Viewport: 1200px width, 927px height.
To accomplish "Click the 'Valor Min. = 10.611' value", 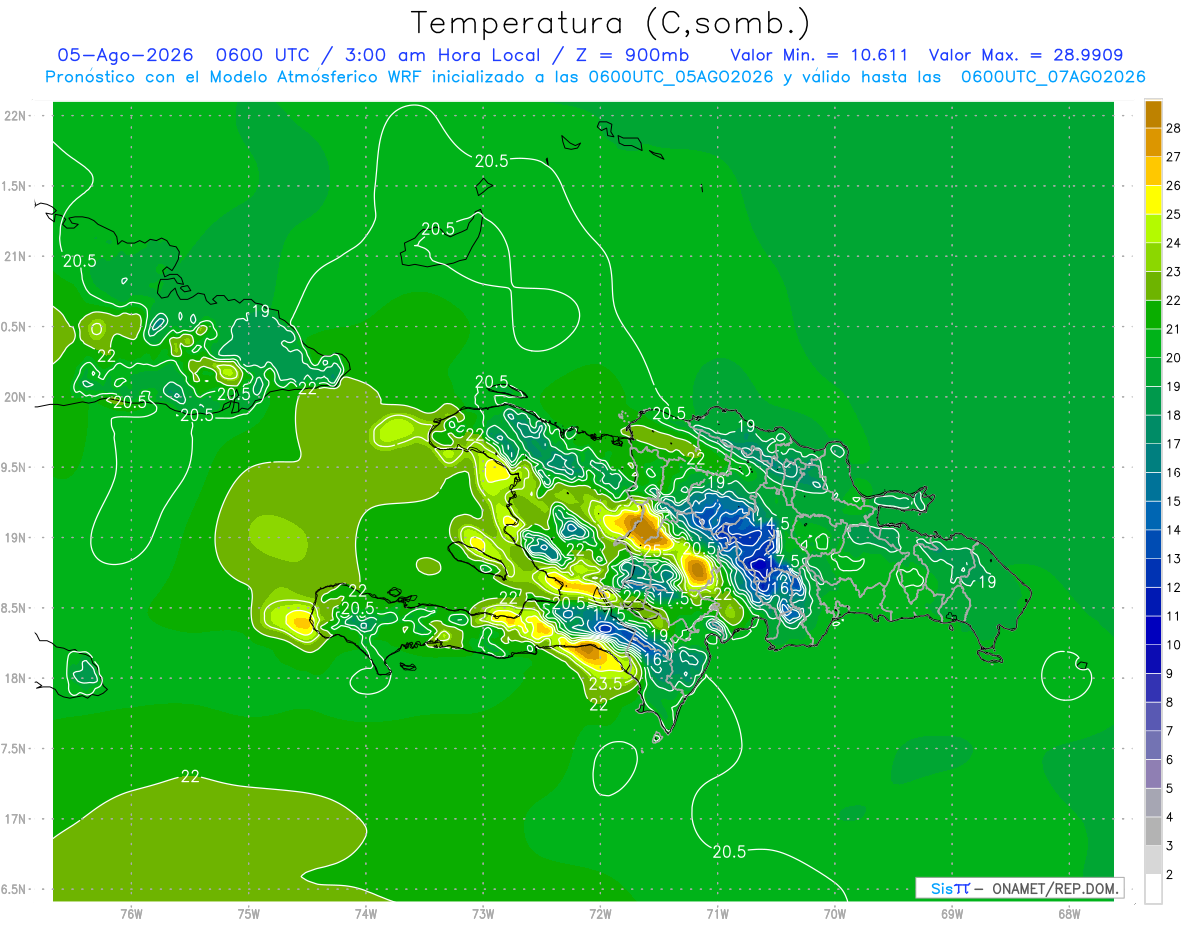I will pyautogui.click(x=819, y=55).
